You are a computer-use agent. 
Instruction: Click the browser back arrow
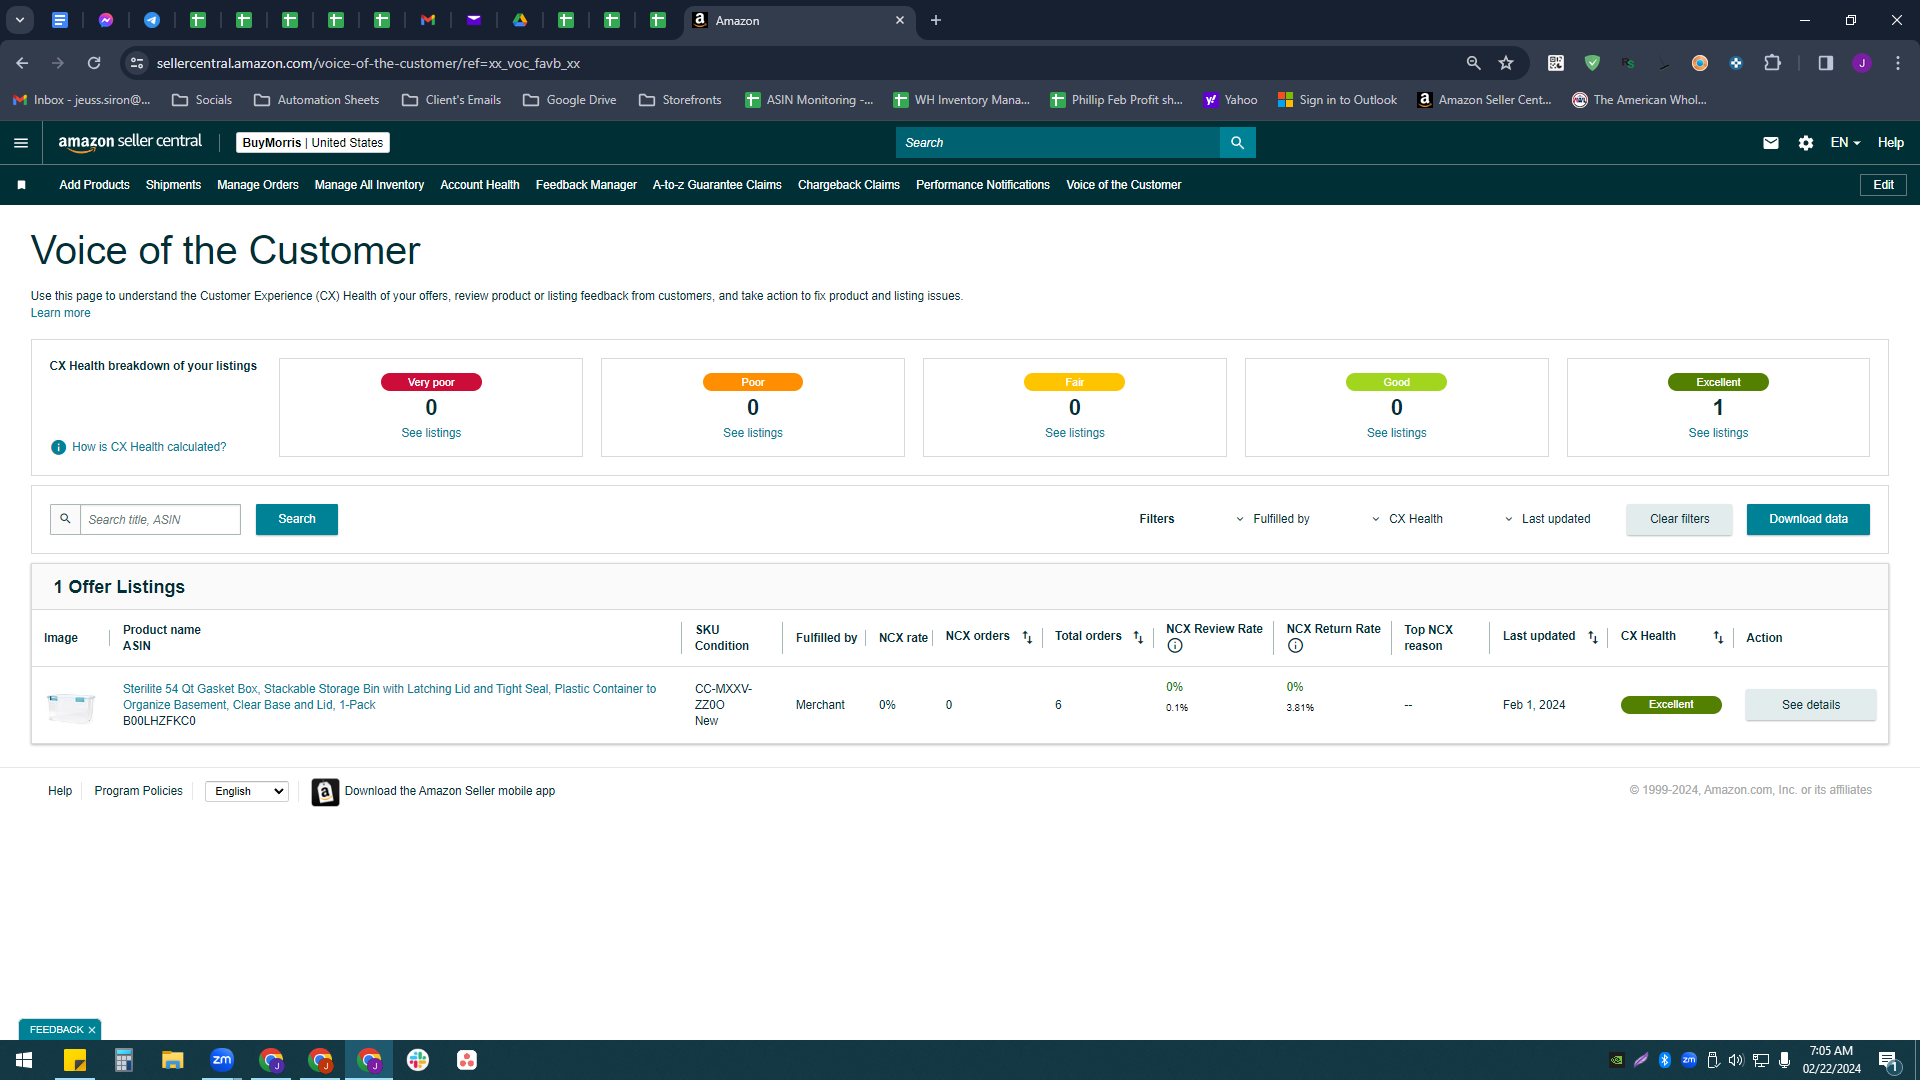[22, 63]
